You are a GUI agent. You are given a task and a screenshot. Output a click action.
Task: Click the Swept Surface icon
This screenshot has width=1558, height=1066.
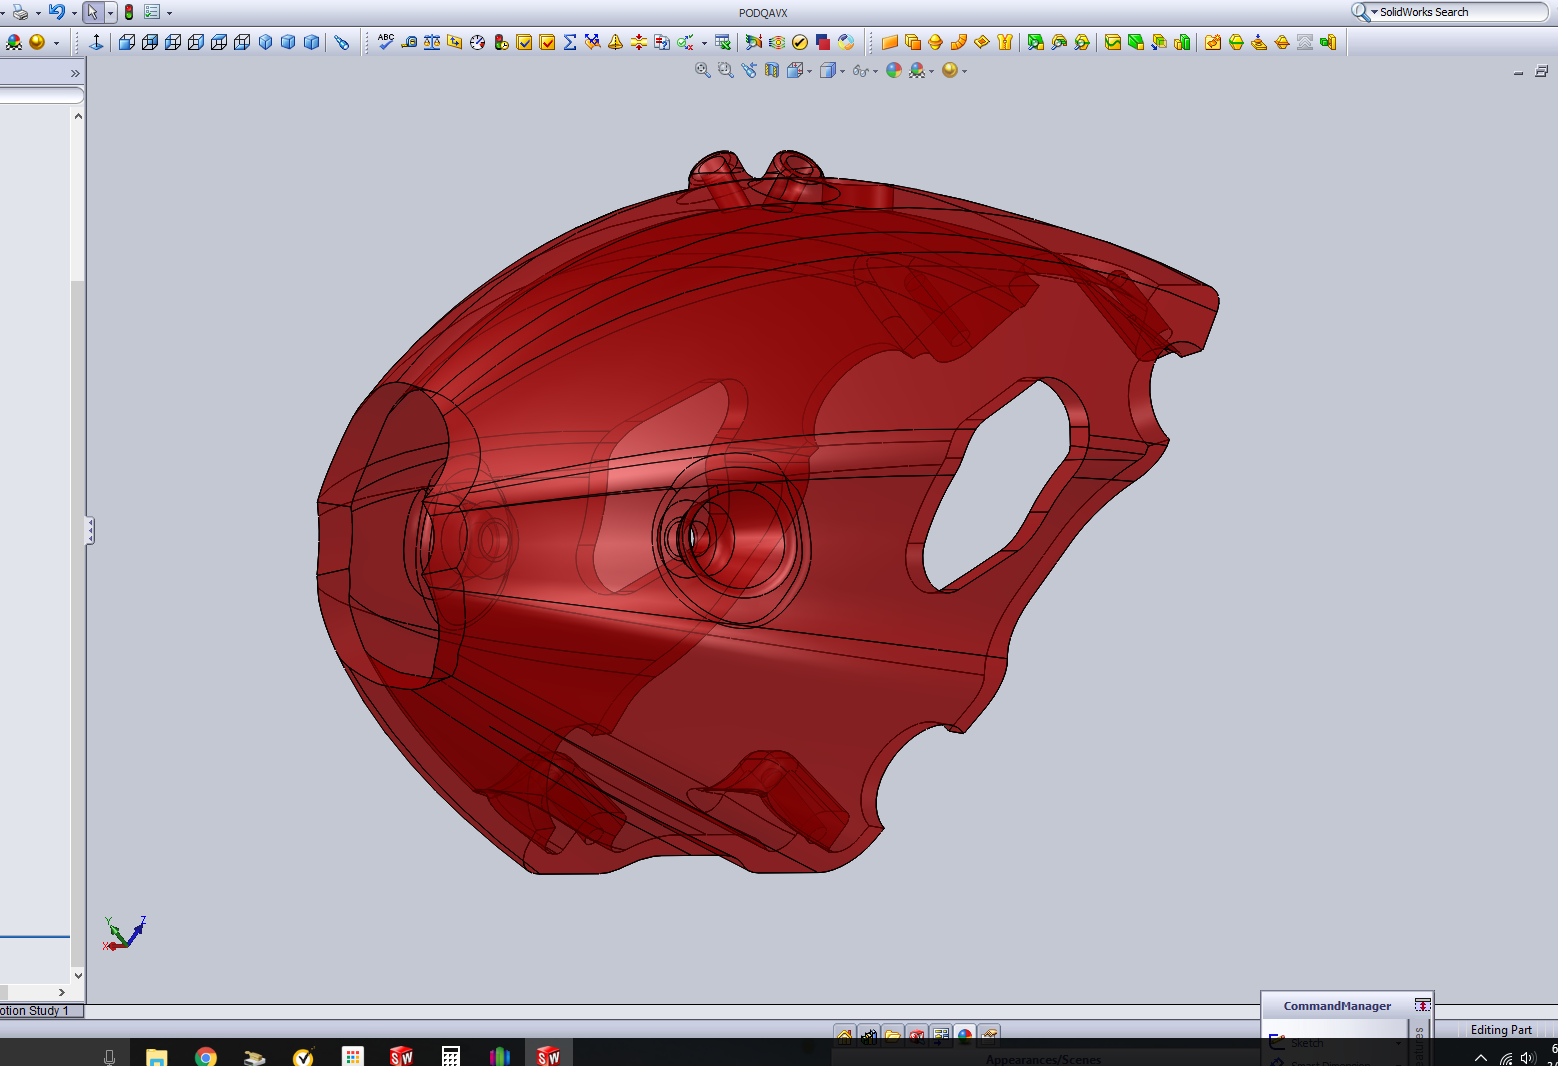(958, 42)
